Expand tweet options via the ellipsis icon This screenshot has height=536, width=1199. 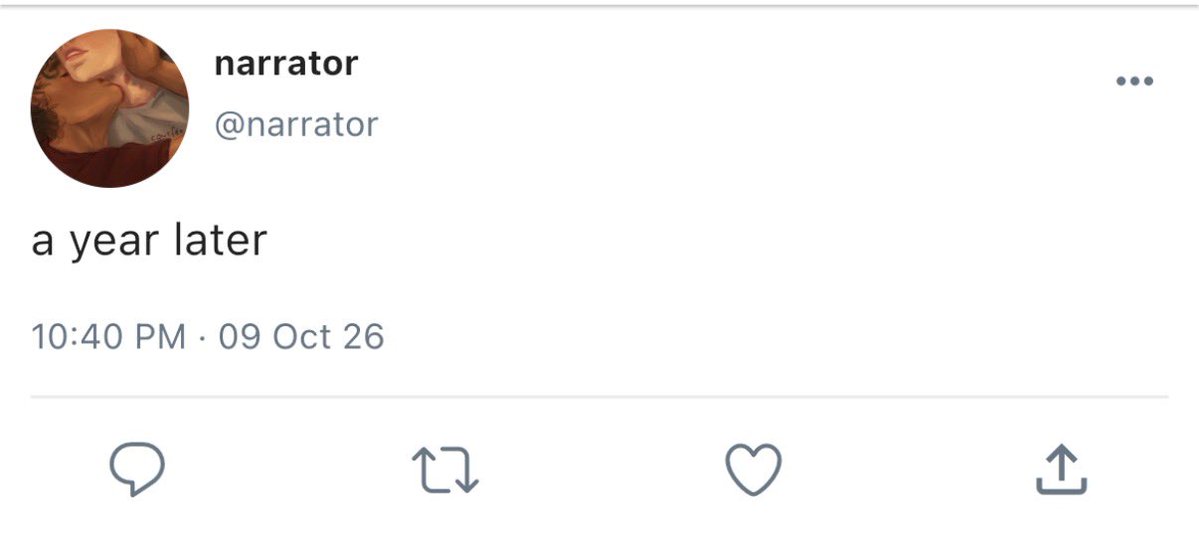click(x=1135, y=81)
